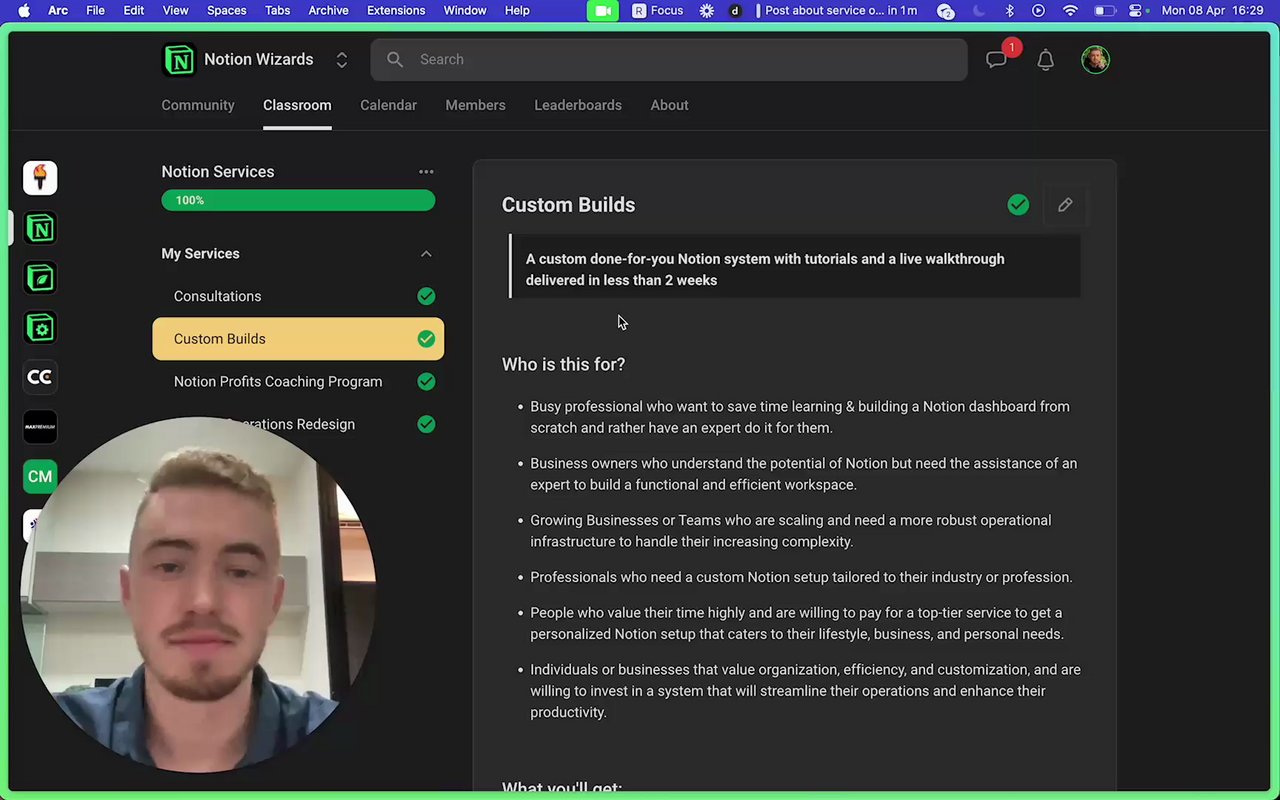
Task: Open the Window menu
Action: click(464, 11)
